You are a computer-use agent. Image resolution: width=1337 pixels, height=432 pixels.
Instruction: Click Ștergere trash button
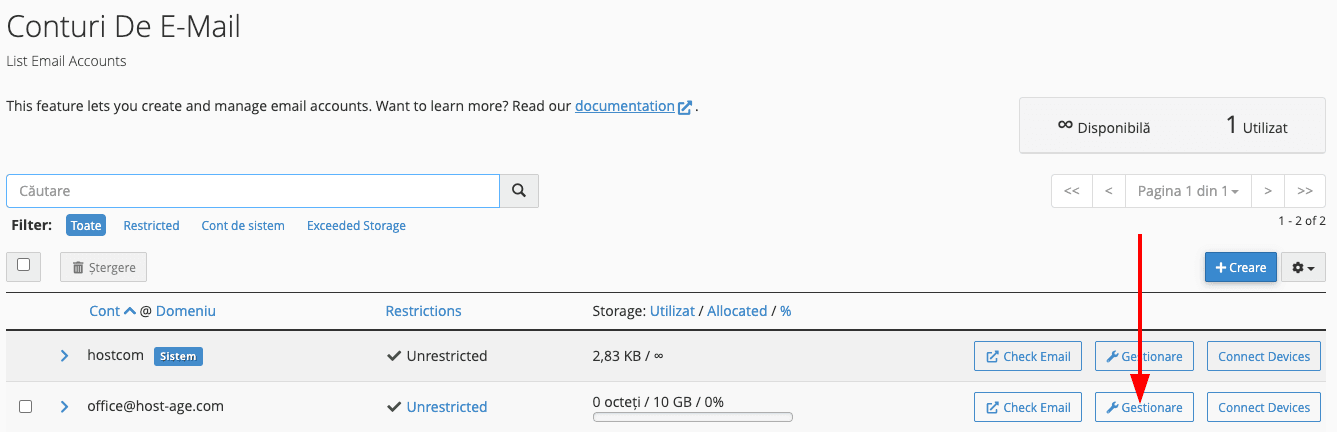coord(104,267)
